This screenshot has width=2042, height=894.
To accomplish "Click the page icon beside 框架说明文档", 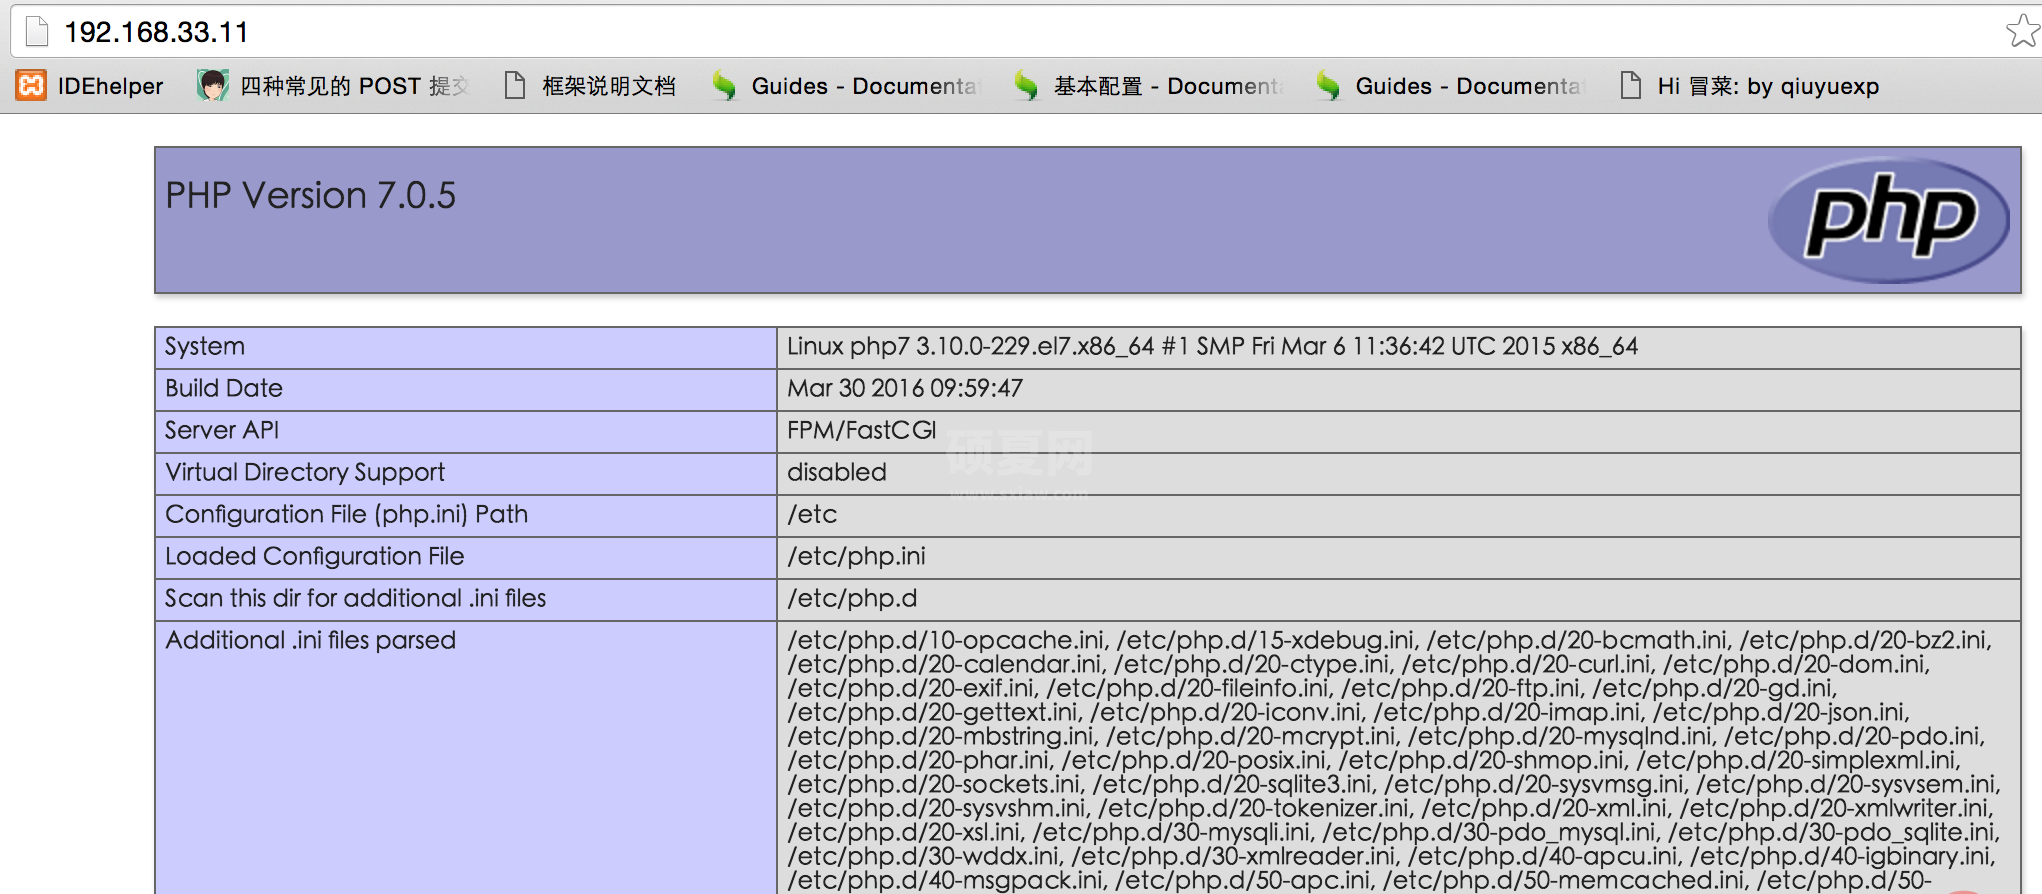I will click(515, 86).
